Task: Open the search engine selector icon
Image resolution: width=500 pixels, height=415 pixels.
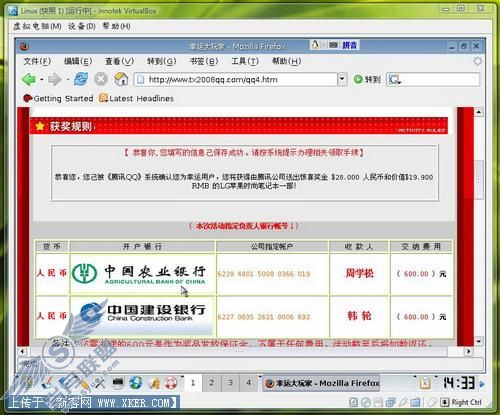Action: coord(394,80)
